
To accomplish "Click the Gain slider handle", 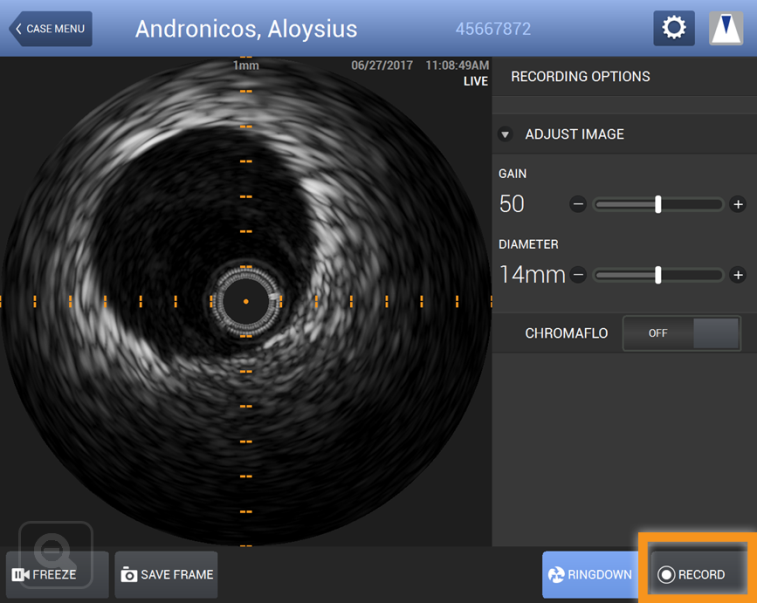I will (658, 204).
